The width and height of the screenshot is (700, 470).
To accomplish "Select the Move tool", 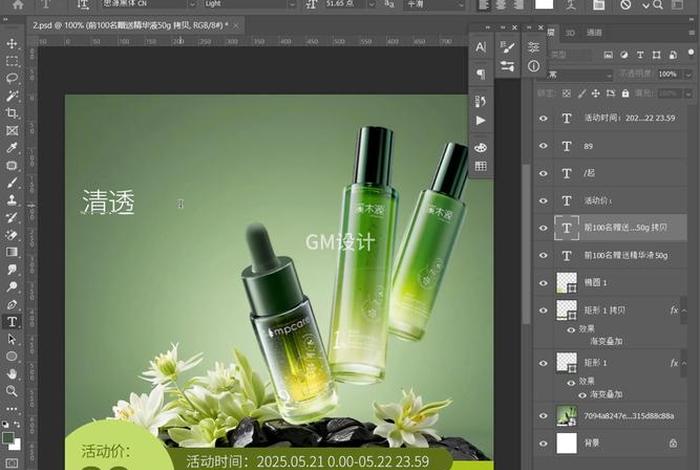I will tap(12, 44).
